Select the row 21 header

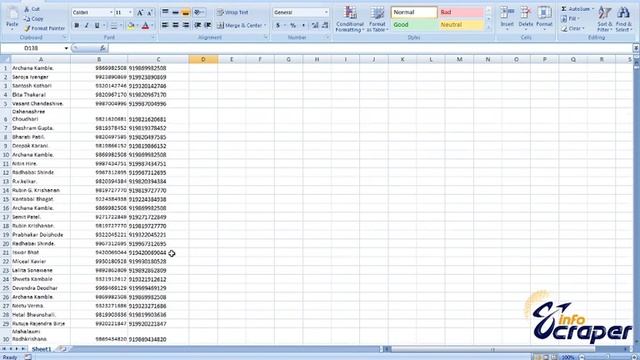point(6,253)
